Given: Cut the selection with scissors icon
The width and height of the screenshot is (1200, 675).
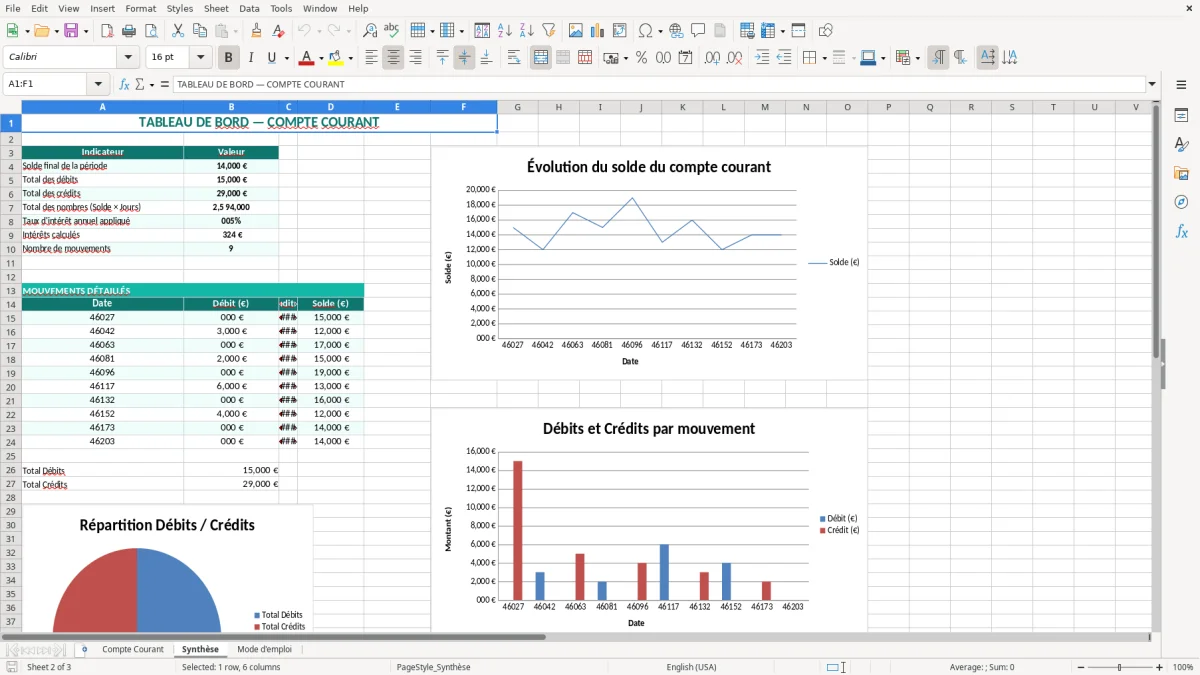Looking at the screenshot, I should (178, 31).
